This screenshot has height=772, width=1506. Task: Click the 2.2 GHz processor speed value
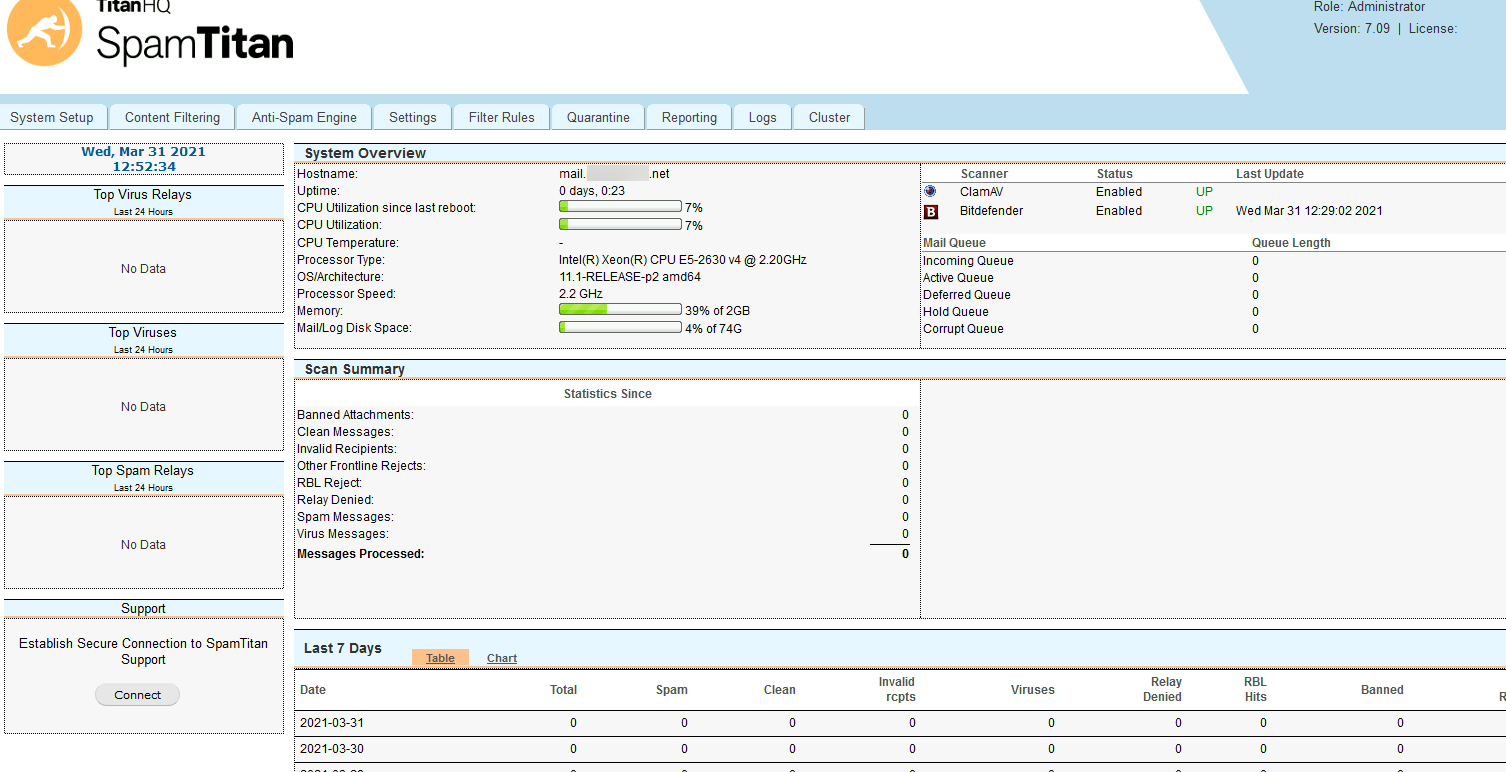[x=581, y=294]
